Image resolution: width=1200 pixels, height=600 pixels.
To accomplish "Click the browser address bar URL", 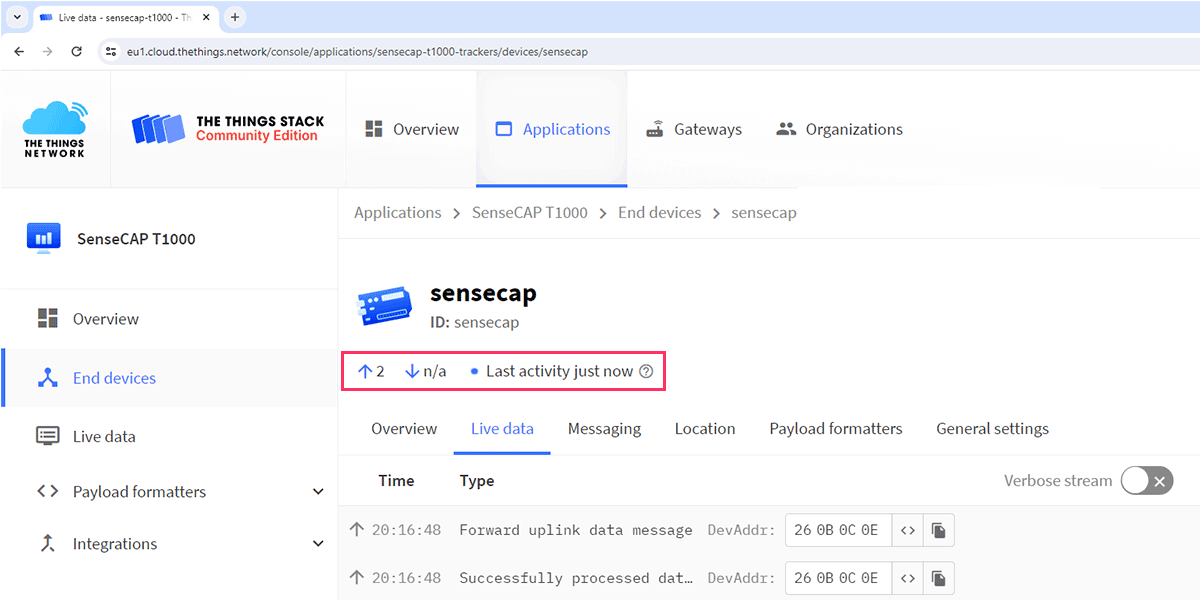I will click(357, 51).
